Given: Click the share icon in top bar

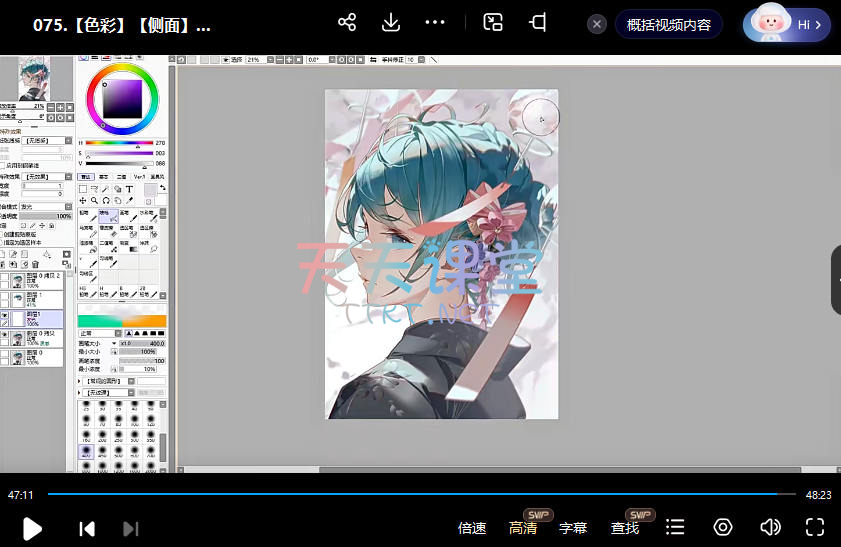Looking at the screenshot, I should [x=347, y=23].
